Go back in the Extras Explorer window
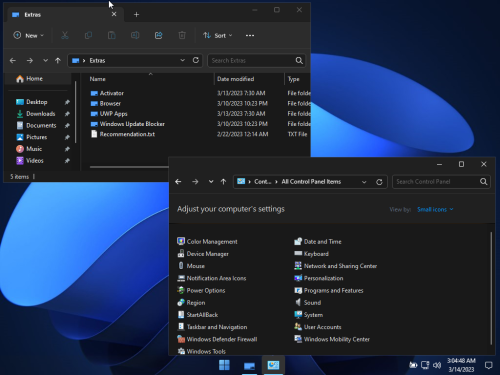The height and width of the screenshot is (375, 500). pyautogui.click(x=13, y=60)
